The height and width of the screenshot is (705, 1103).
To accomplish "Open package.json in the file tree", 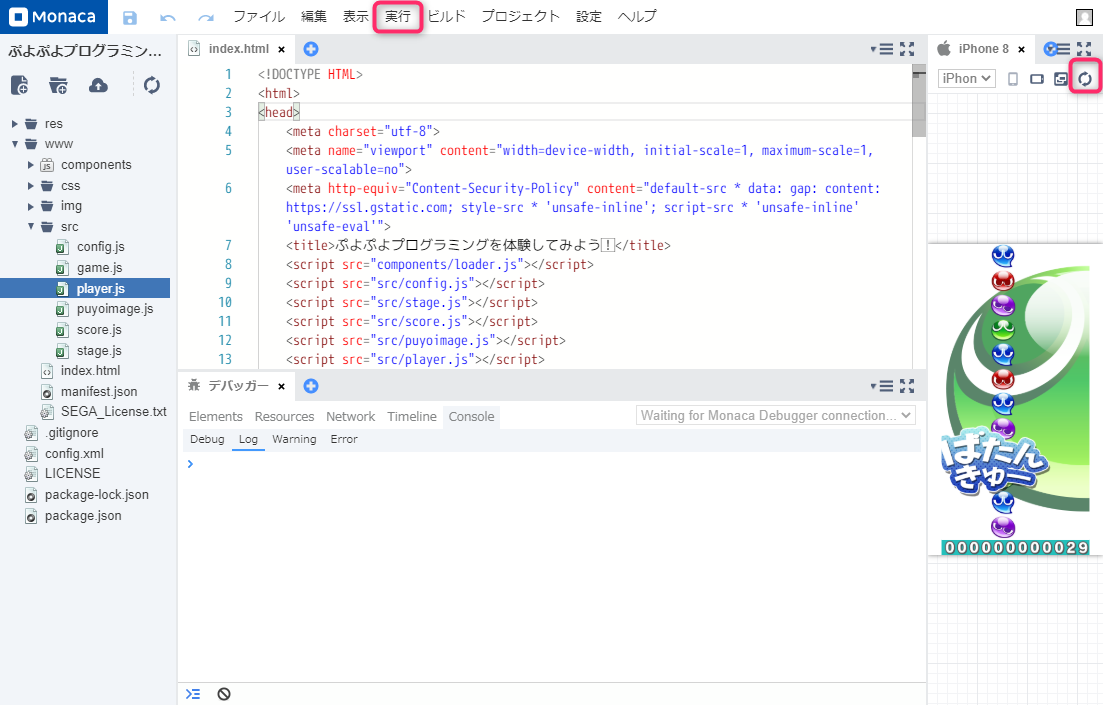I will click(x=83, y=516).
